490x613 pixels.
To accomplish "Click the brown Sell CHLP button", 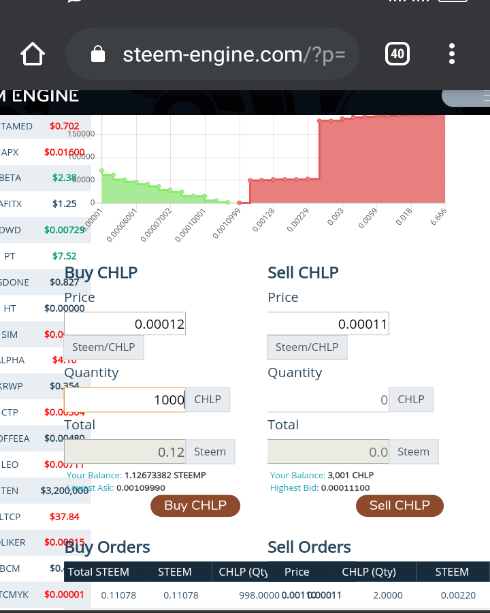I will 400,505.
